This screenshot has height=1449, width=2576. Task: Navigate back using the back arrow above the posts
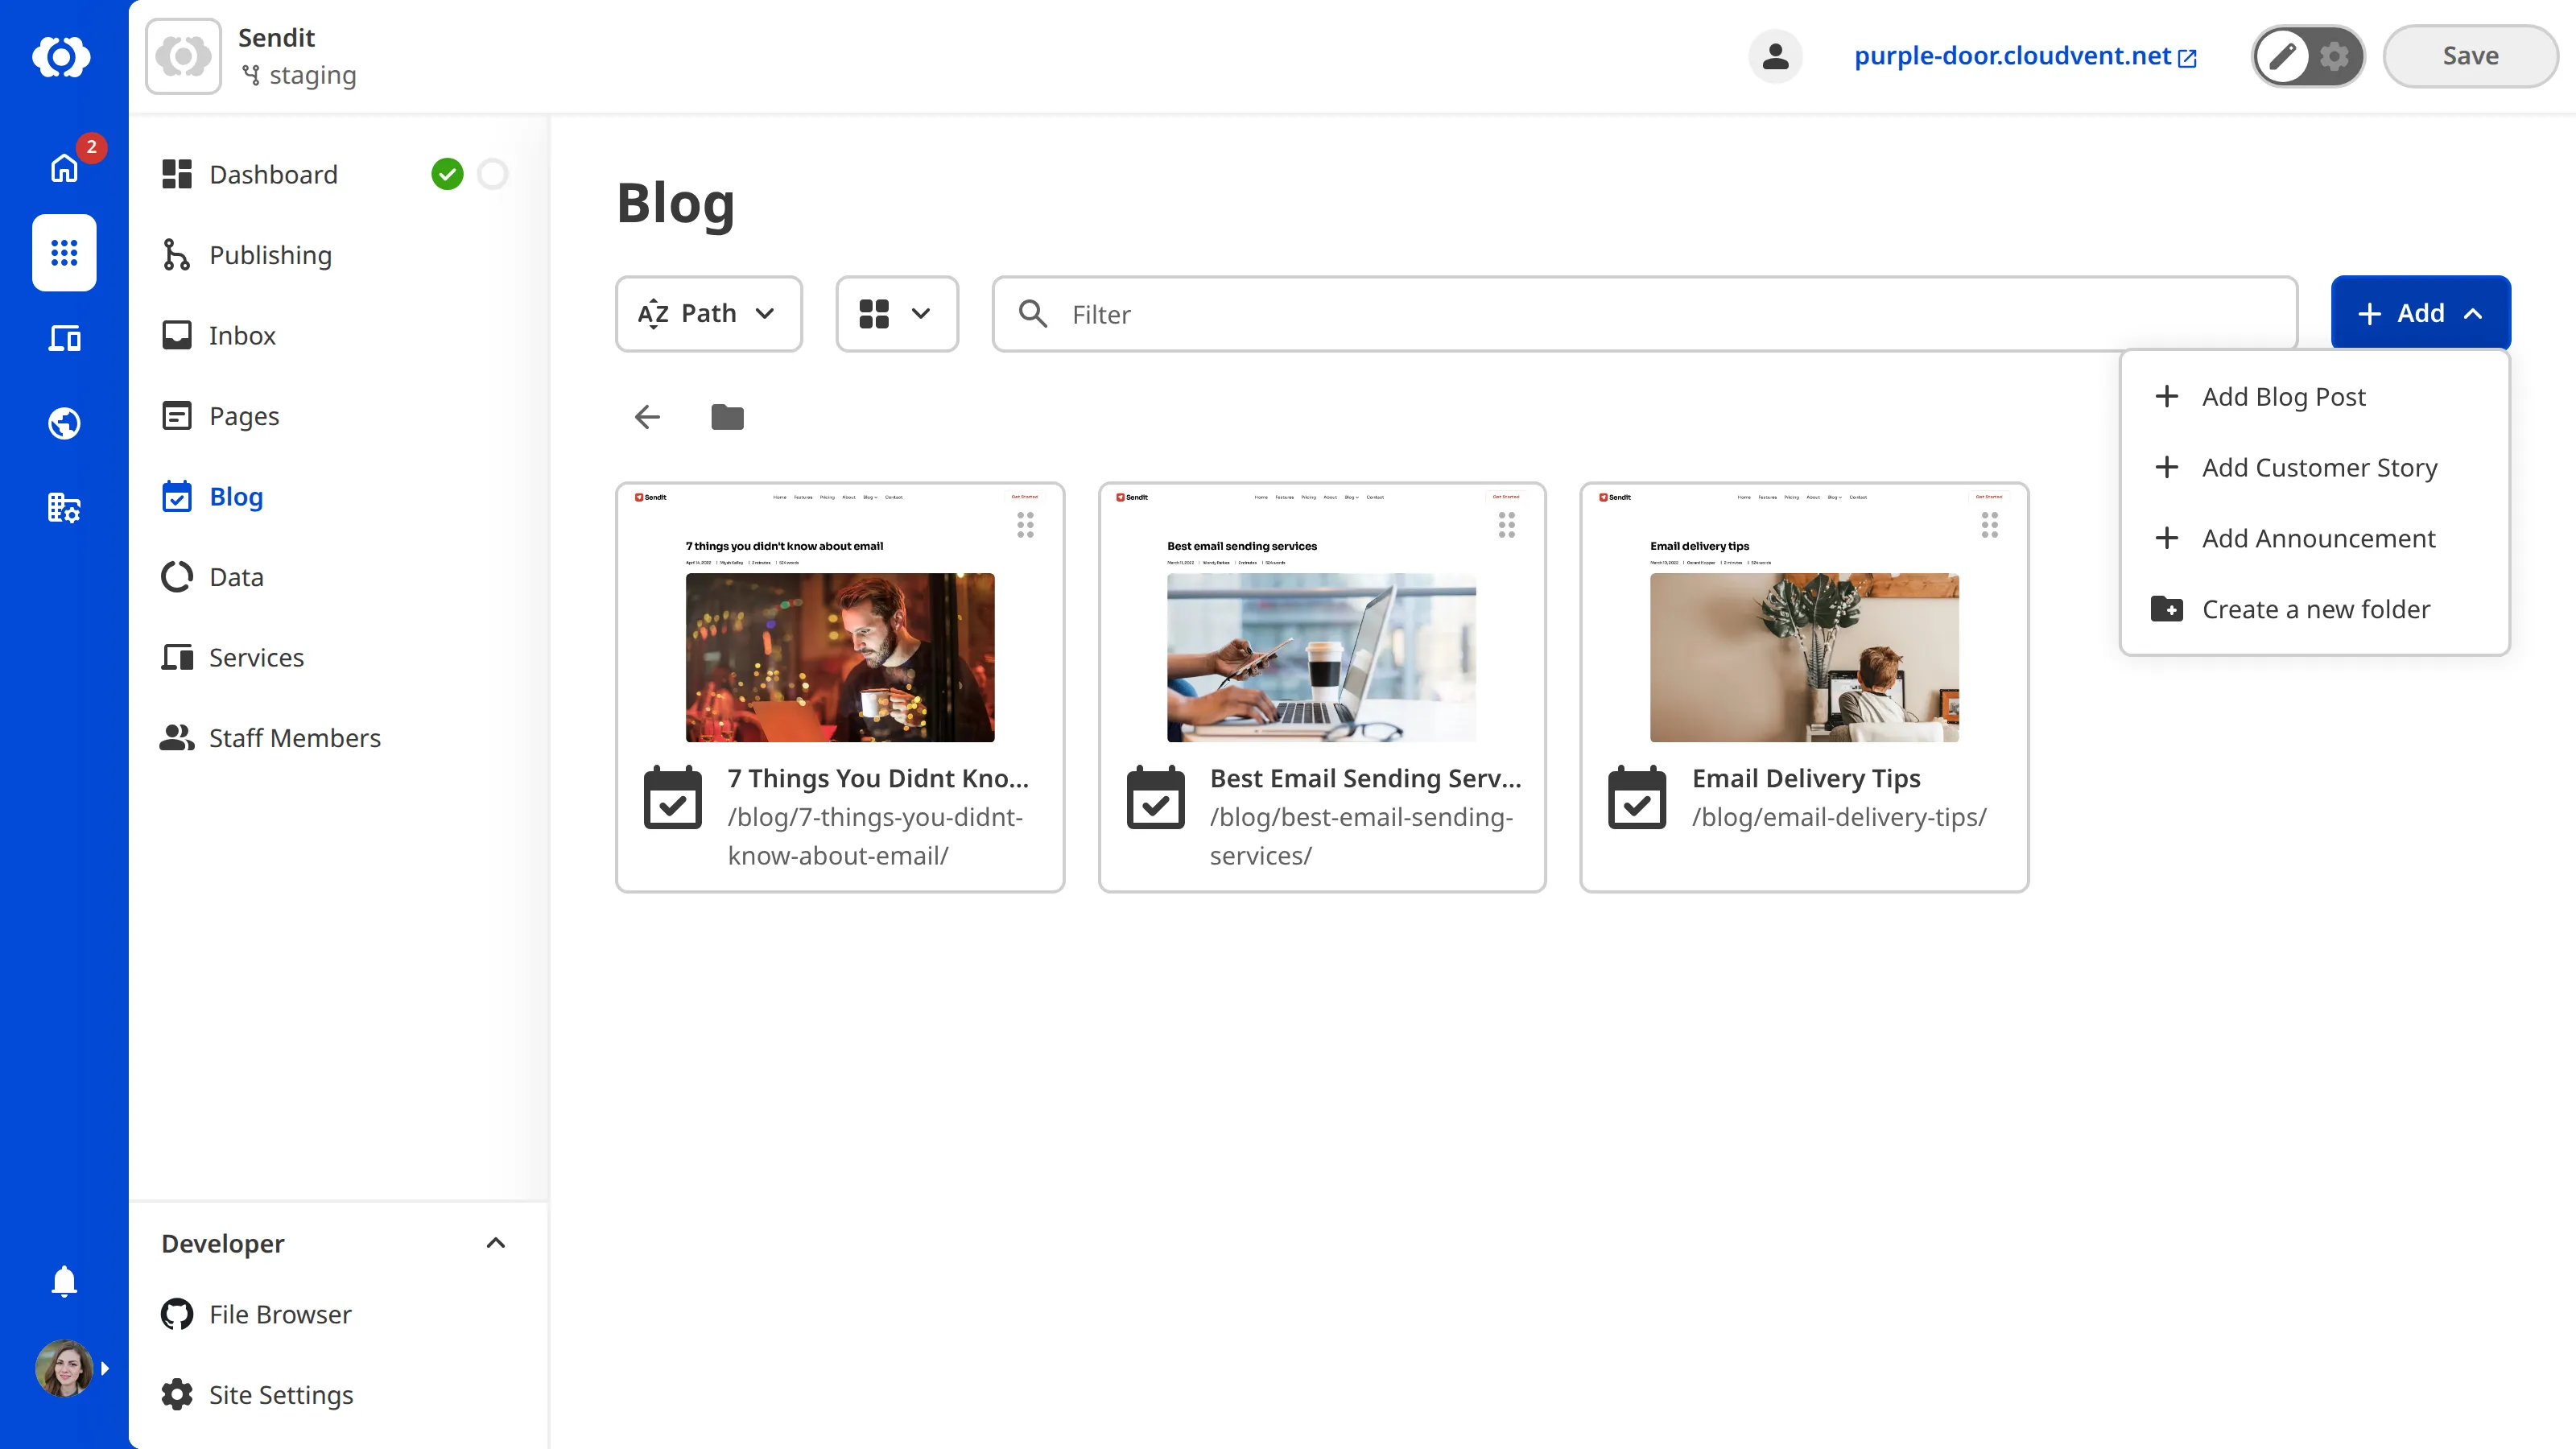tap(646, 417)
